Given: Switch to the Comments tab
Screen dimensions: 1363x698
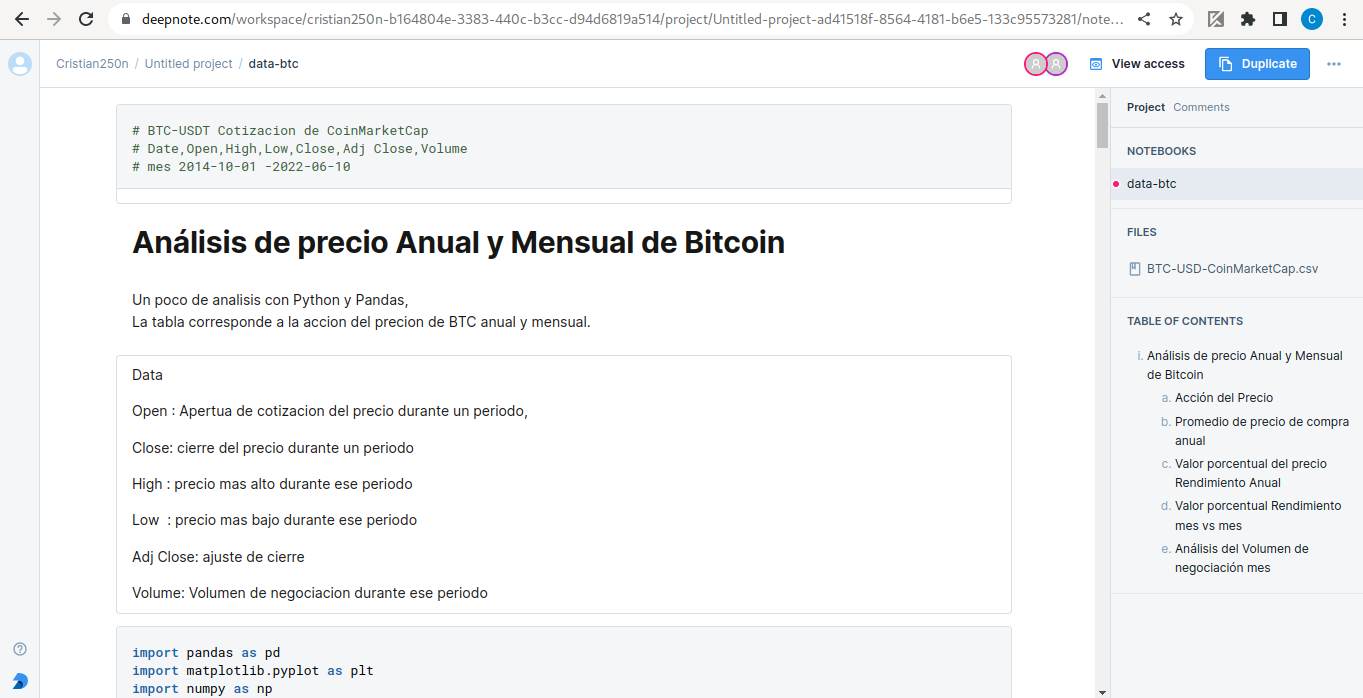Looking at the screenshot, I should point(1201,107).
